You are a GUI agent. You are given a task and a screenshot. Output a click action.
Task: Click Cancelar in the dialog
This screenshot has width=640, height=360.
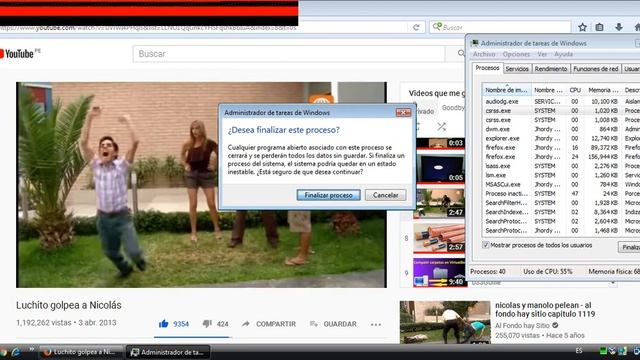pos(385,195)
